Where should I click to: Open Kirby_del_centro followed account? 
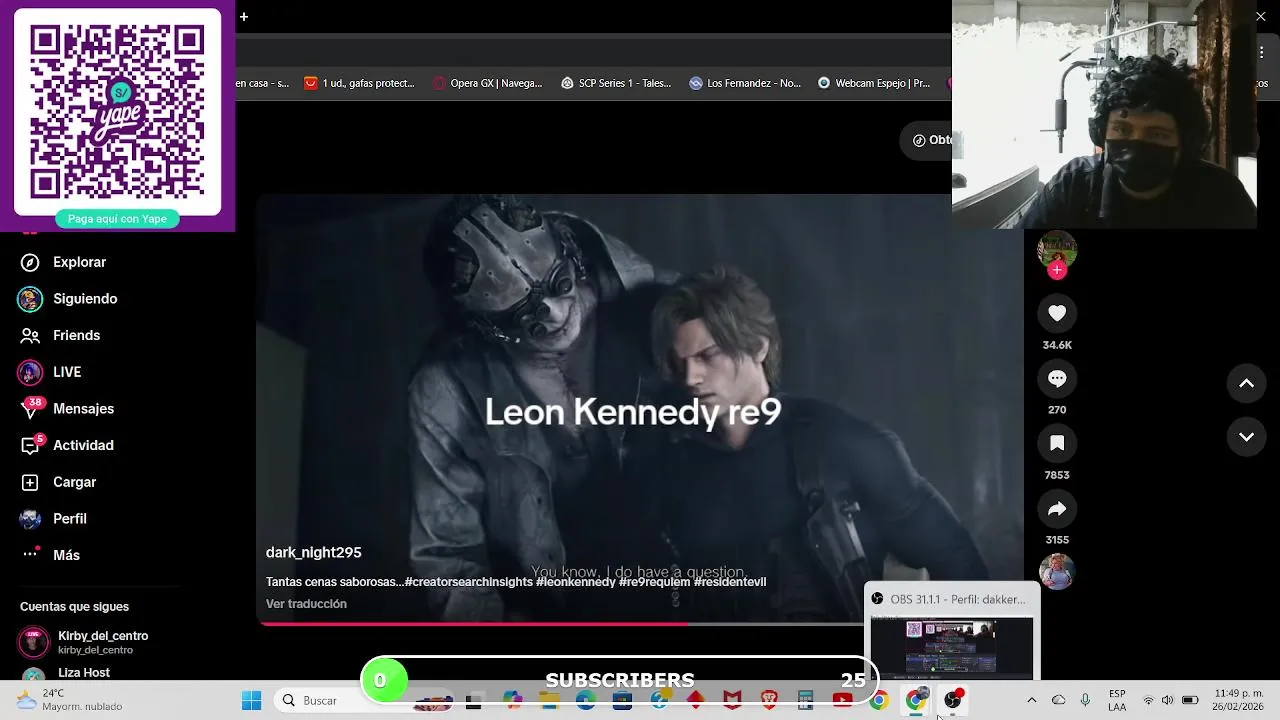coord(85,642)
